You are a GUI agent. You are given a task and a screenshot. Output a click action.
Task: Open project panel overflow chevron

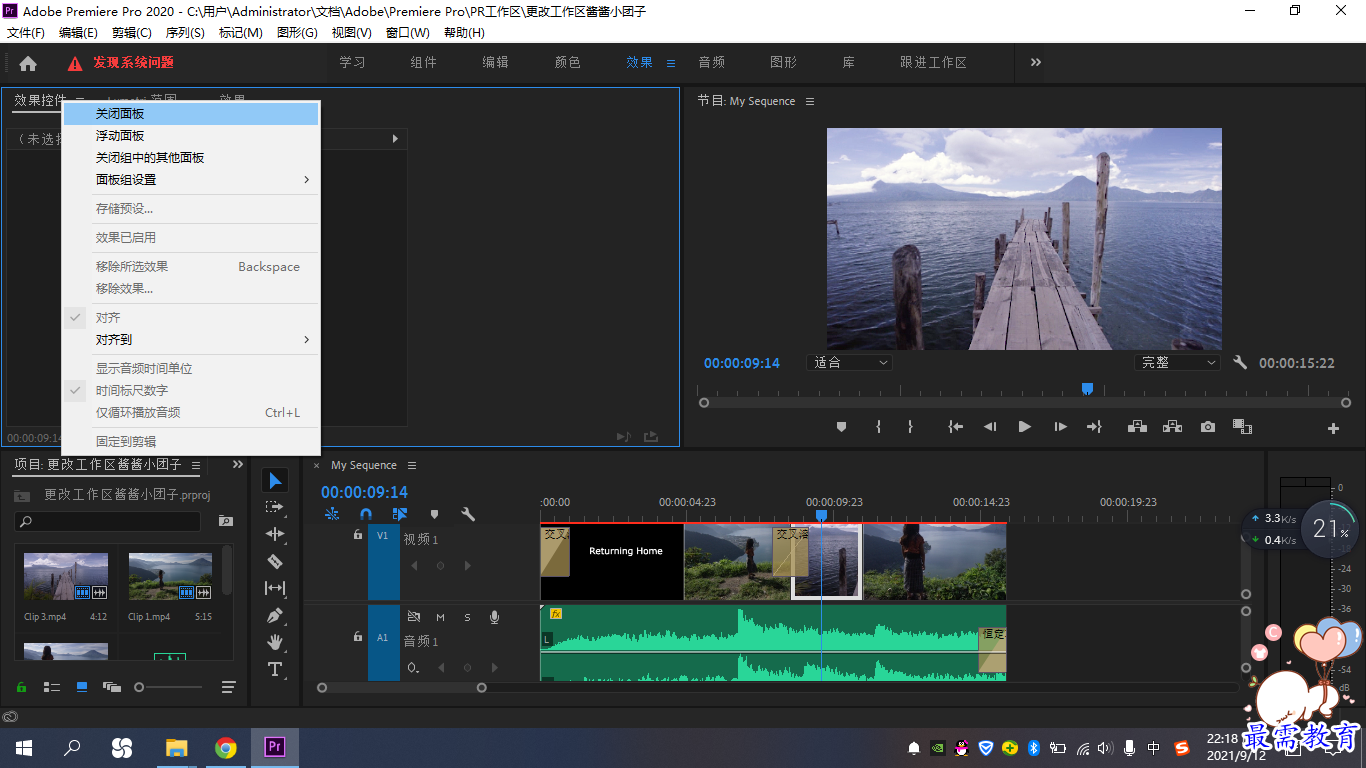(238, 464)
